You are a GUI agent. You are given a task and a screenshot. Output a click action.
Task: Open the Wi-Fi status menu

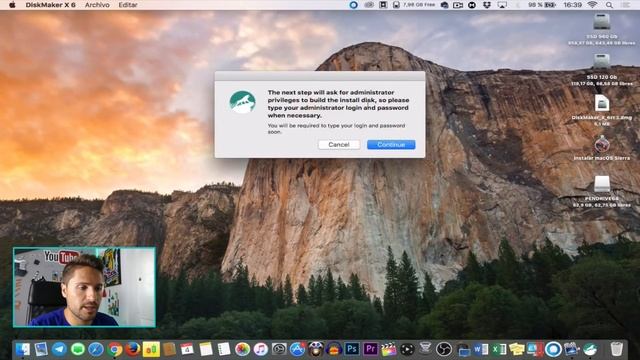tap(592, 5)
